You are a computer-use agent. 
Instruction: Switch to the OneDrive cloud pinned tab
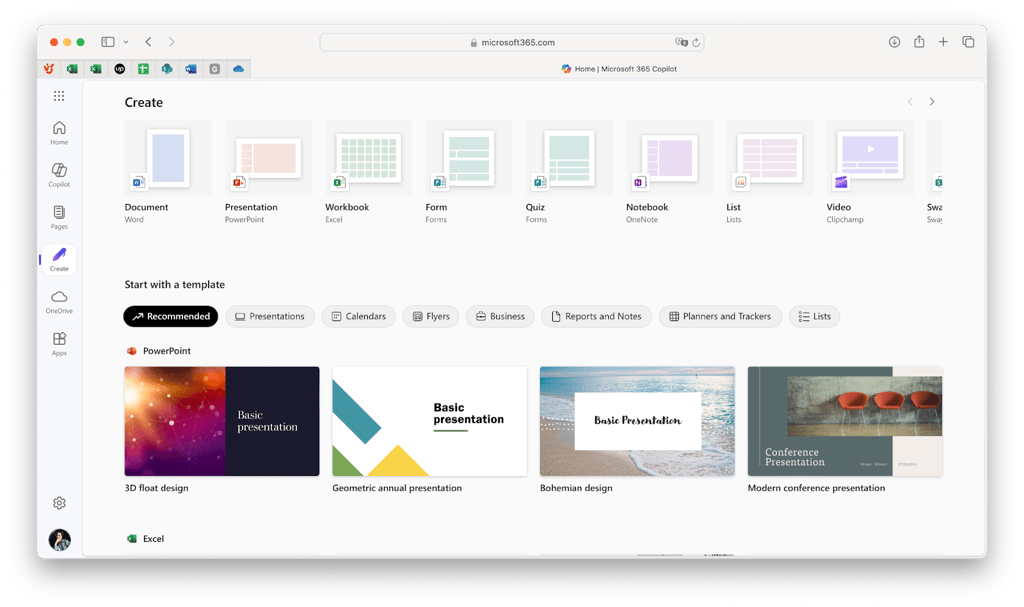(x=238, y=69)
